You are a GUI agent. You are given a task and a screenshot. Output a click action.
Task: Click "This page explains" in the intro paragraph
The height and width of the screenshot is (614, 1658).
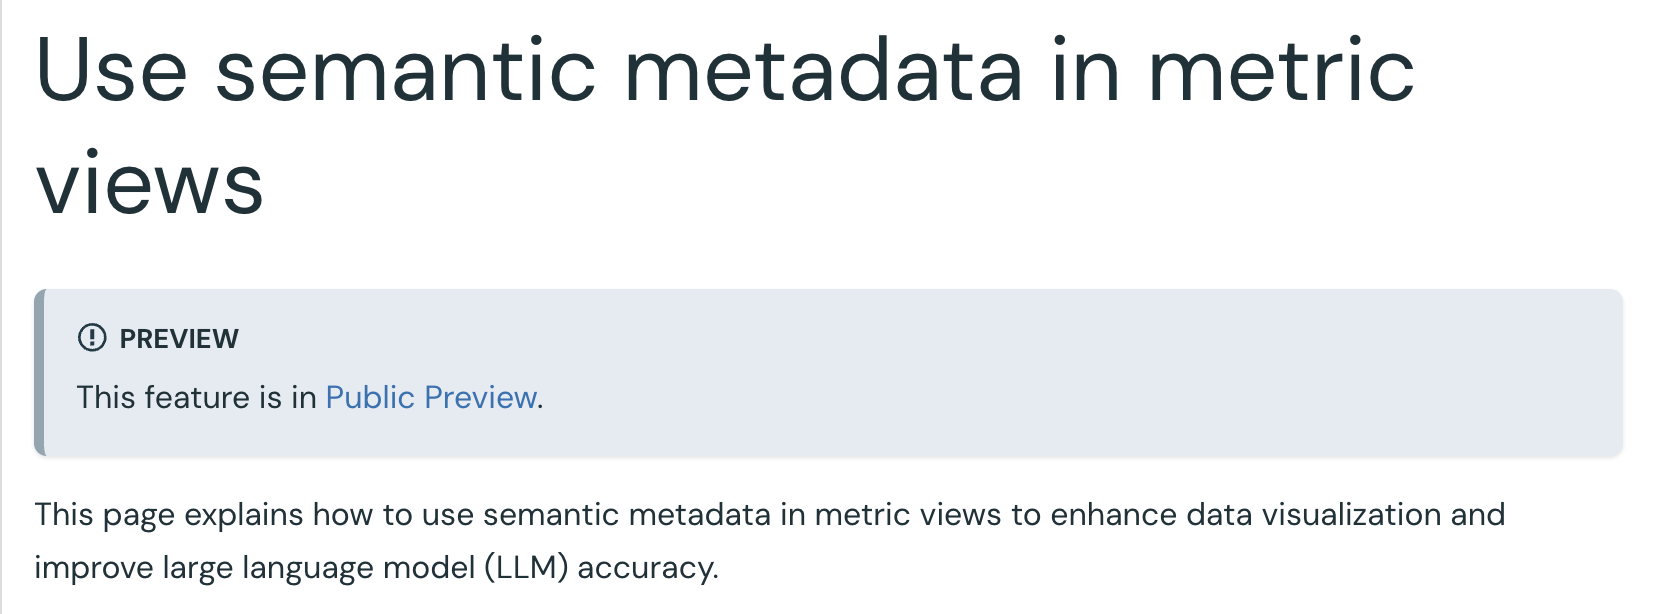[x=169, y=514]
